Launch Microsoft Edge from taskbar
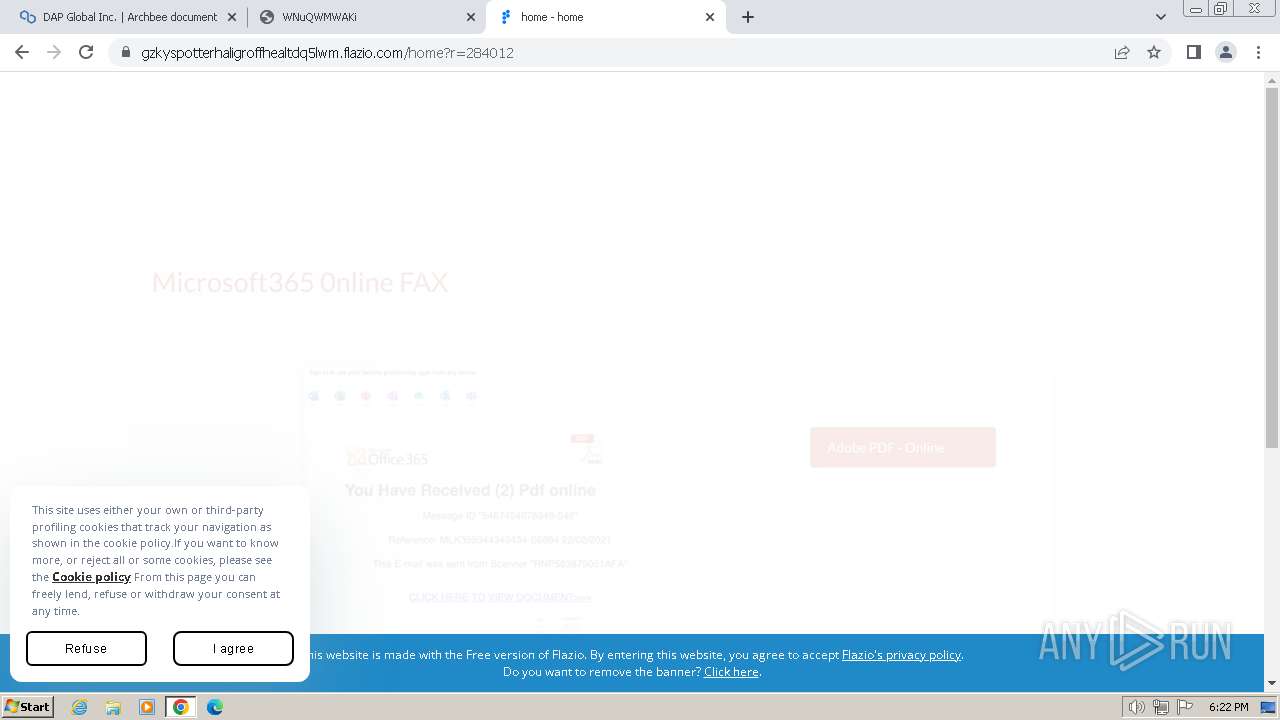 click(x=214, y=707)
